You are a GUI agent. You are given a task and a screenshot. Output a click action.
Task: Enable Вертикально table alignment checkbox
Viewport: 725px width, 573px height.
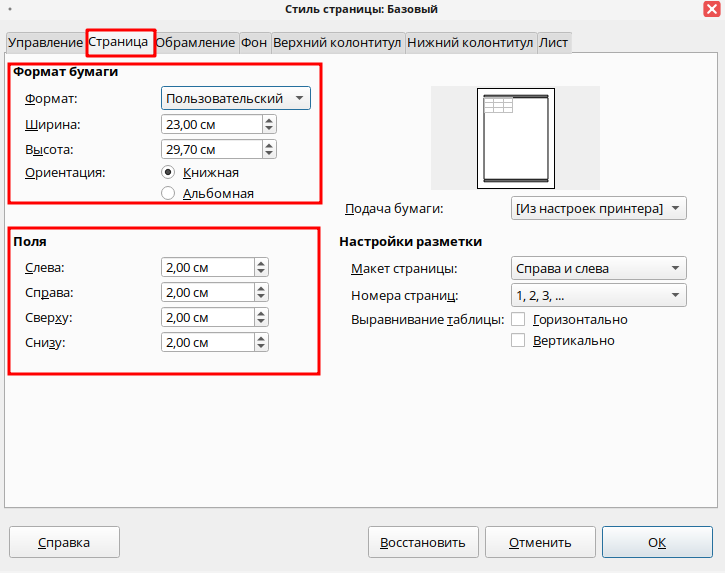[x=518, y=340]
